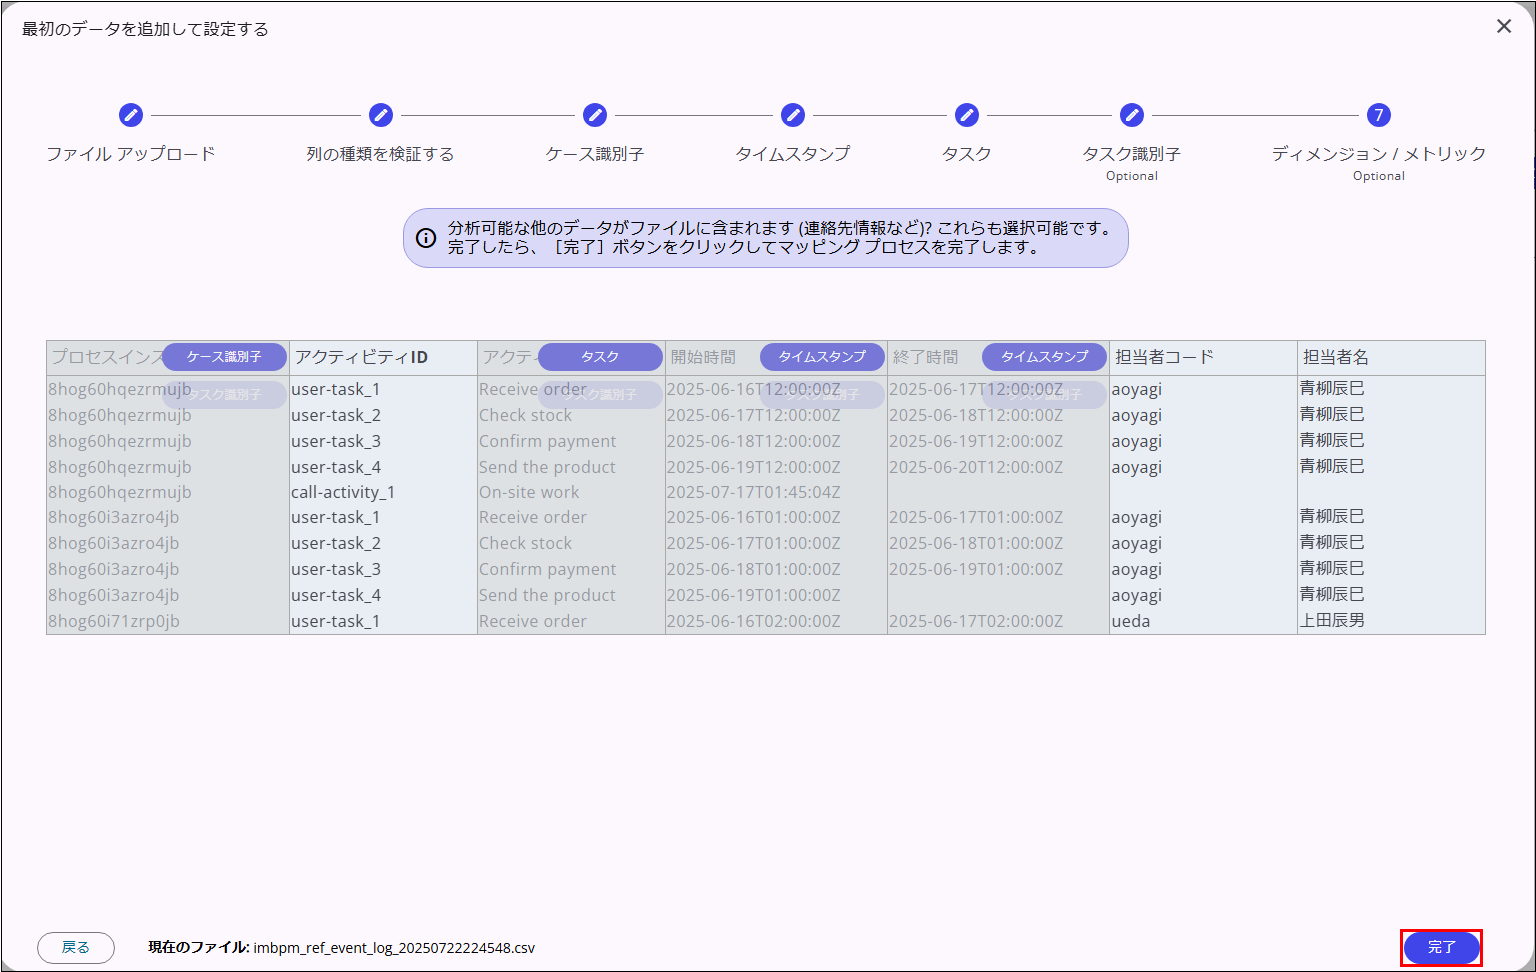This screenshot has width=1536, height=972.
Task: Click the タスク識別子 step pencil icon
Action: [x=1132, y=115]
